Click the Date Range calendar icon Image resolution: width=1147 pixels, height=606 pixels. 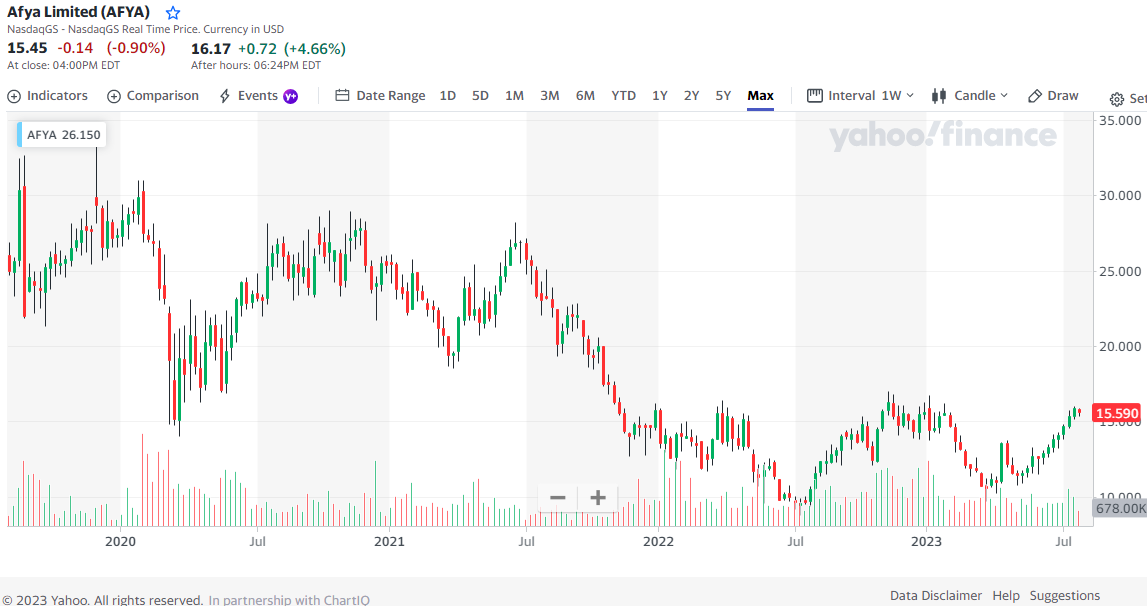[342, 95]
